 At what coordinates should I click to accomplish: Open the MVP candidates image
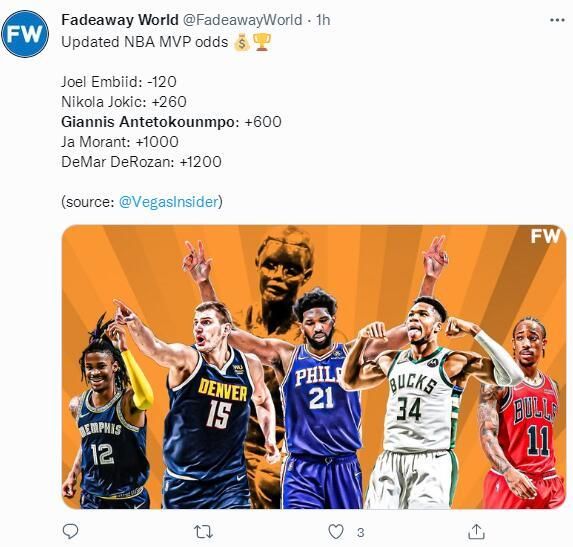point(314,367)
